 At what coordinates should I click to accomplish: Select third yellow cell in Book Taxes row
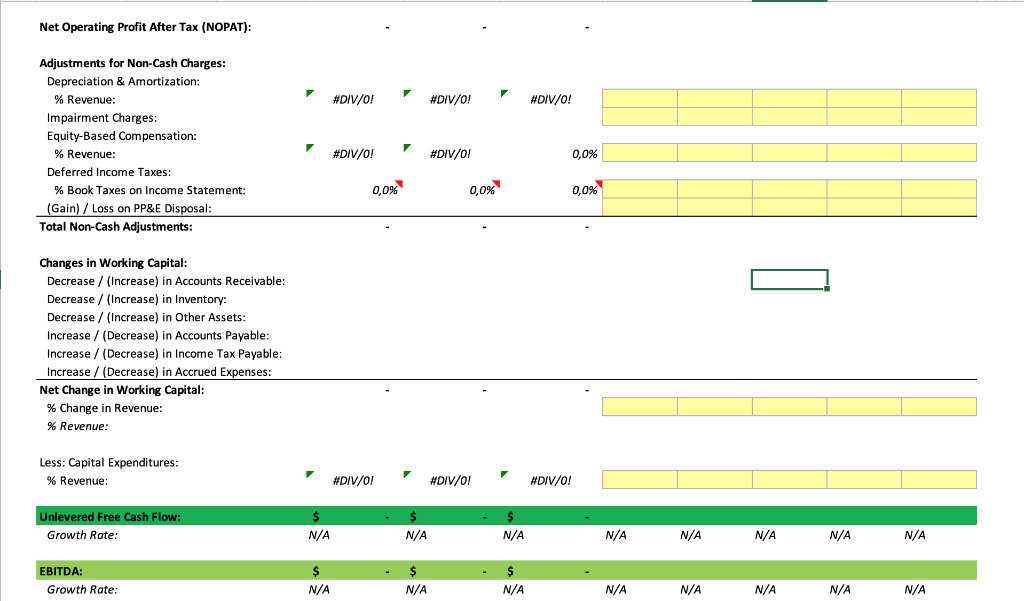(790, 189)
